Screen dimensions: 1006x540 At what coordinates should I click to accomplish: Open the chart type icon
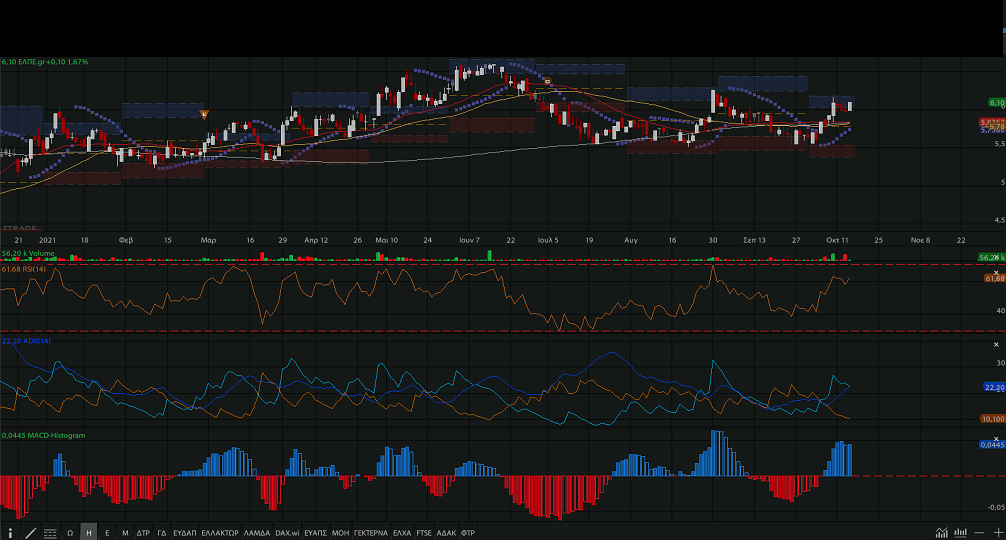pyautogui.click(x=941, y=533)
